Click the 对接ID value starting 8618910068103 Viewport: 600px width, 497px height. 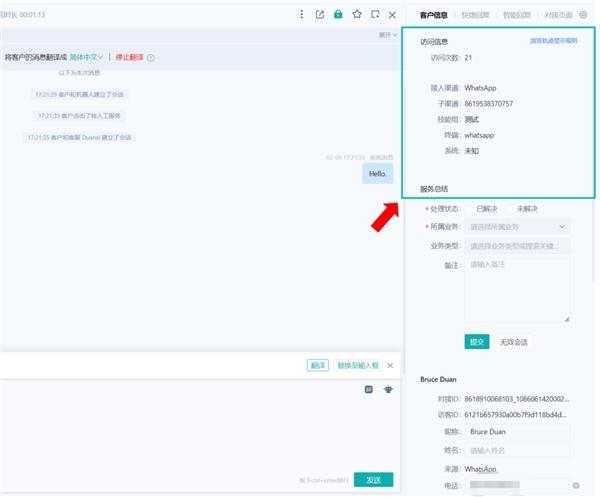(517, 399)
